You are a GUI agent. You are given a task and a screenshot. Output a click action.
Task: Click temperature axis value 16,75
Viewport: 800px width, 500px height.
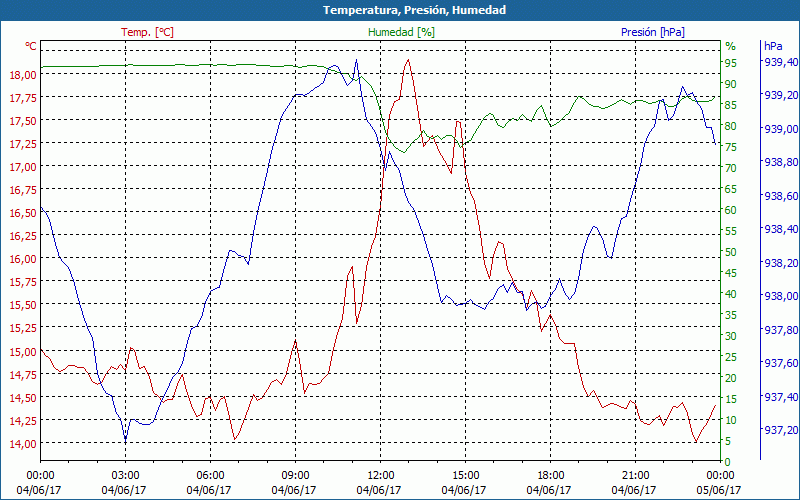click(x=23, y=190)
